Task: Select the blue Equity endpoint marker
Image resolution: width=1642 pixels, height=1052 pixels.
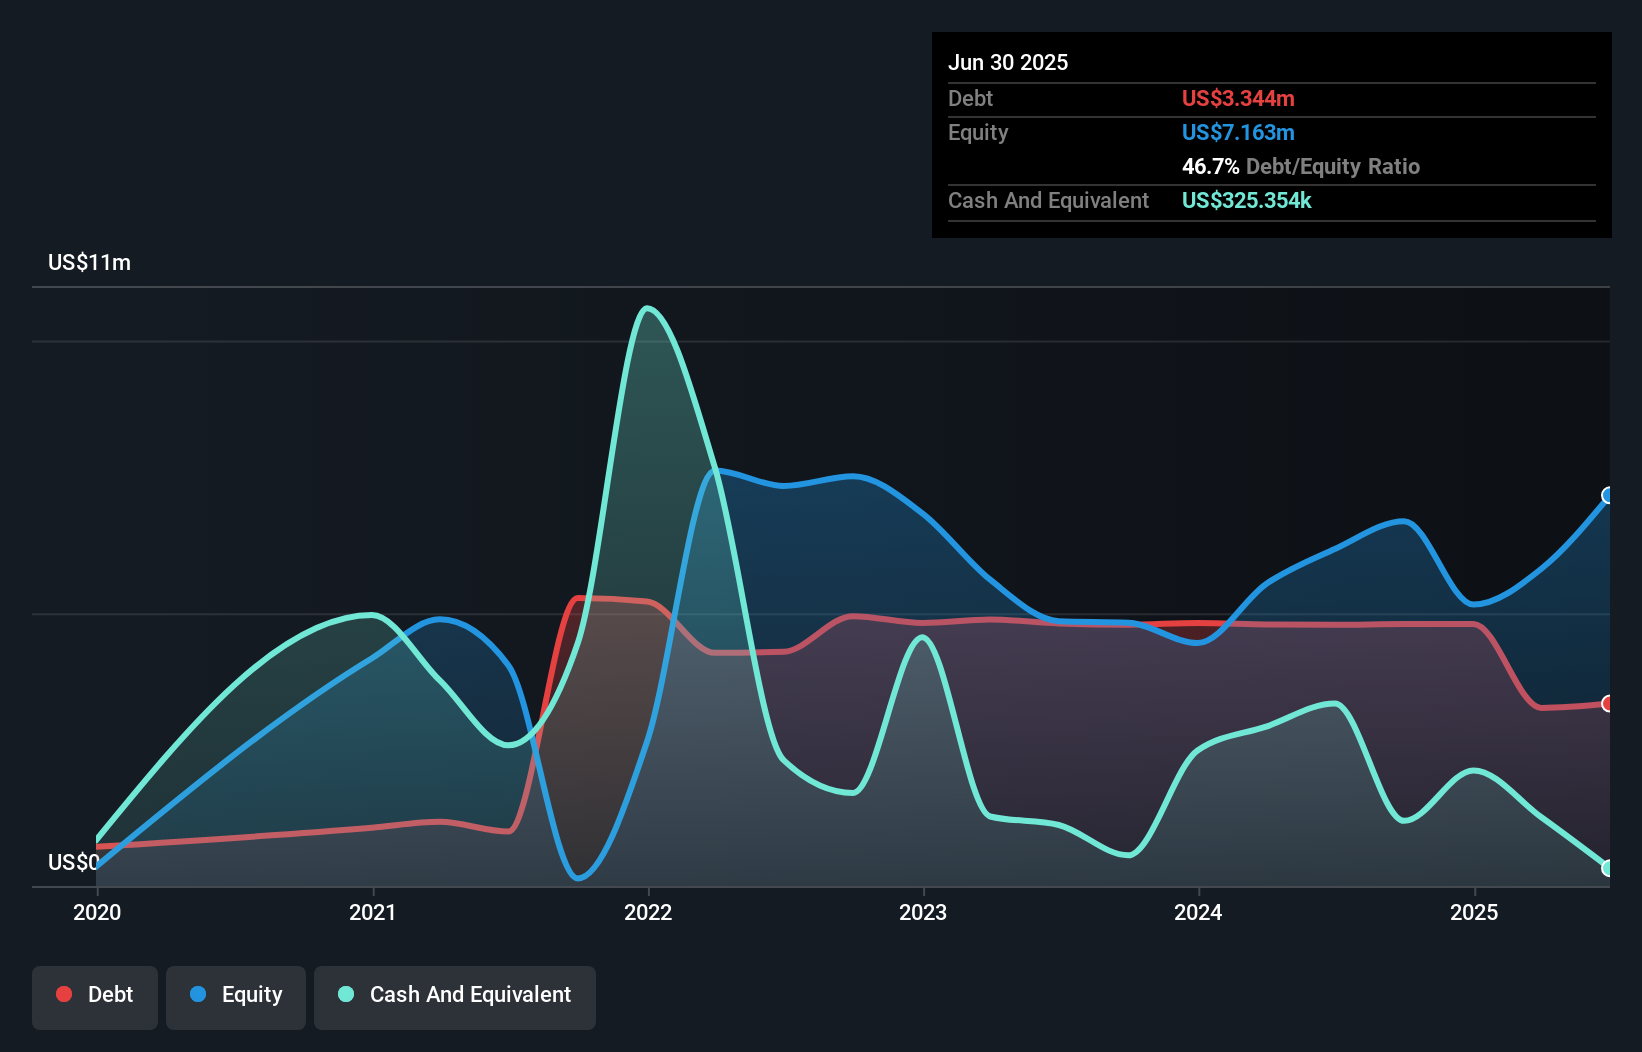Action: tap(1607, 495)
